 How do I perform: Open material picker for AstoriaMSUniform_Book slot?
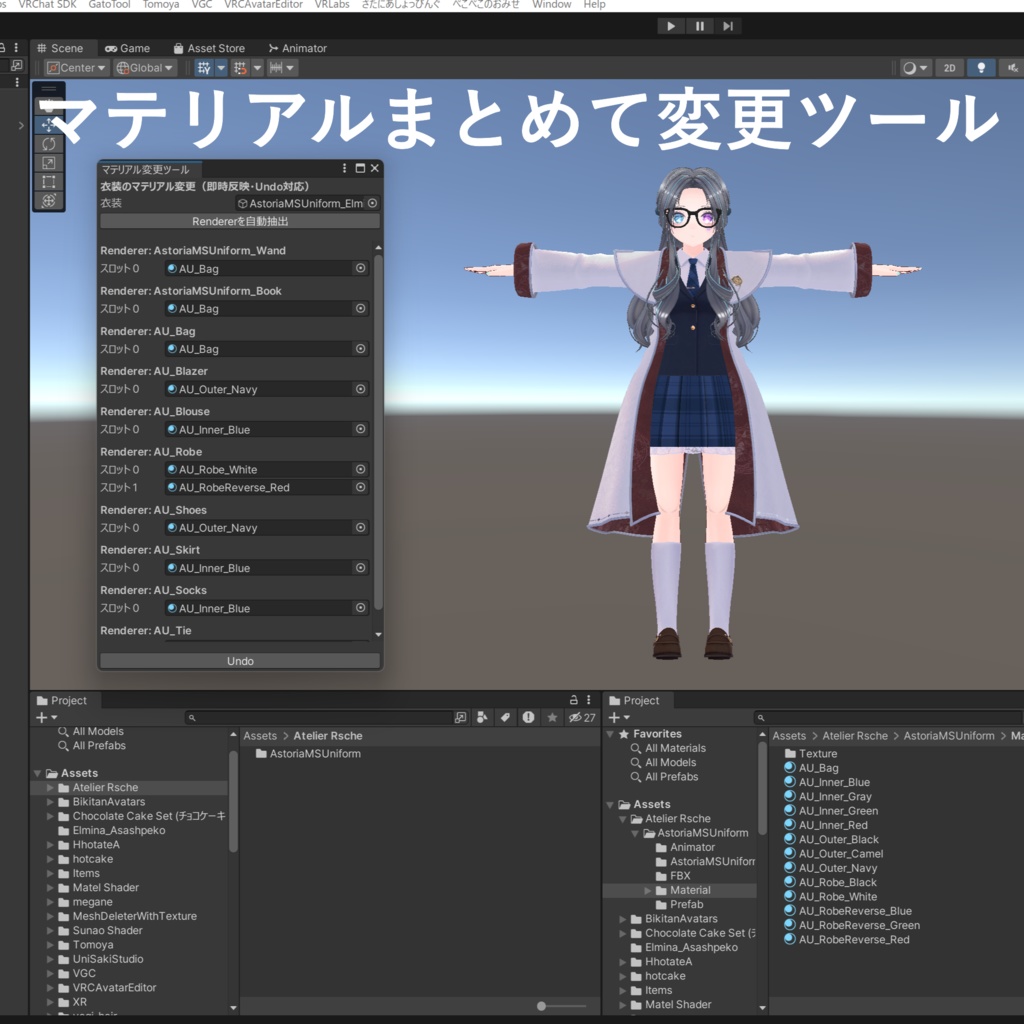point(360,308)
